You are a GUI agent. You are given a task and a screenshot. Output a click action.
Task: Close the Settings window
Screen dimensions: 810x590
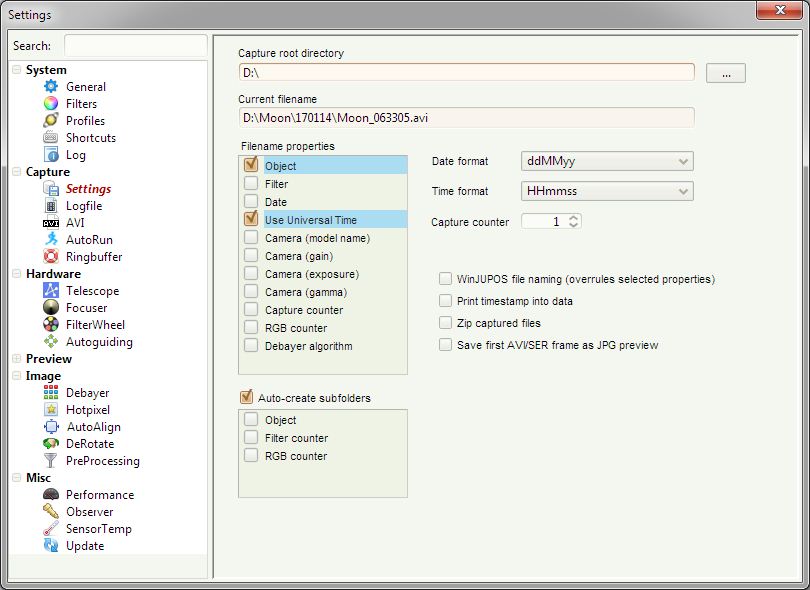tap(781, 10)
